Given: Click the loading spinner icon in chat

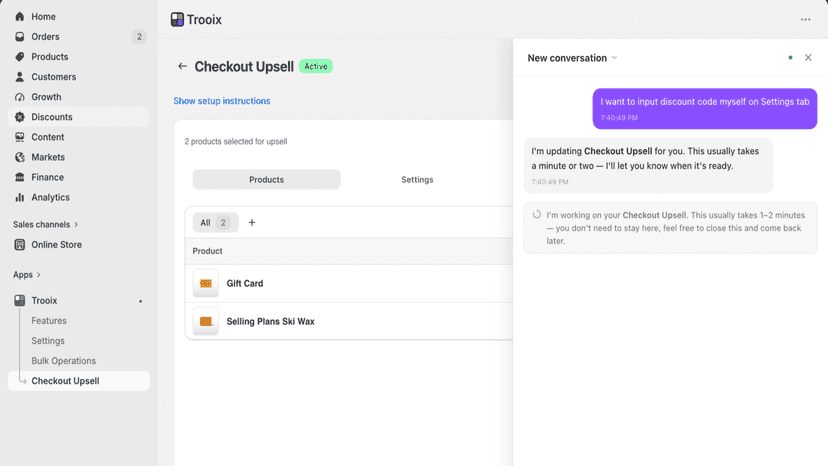Looking at the screenshot, I should coord(537,215).
